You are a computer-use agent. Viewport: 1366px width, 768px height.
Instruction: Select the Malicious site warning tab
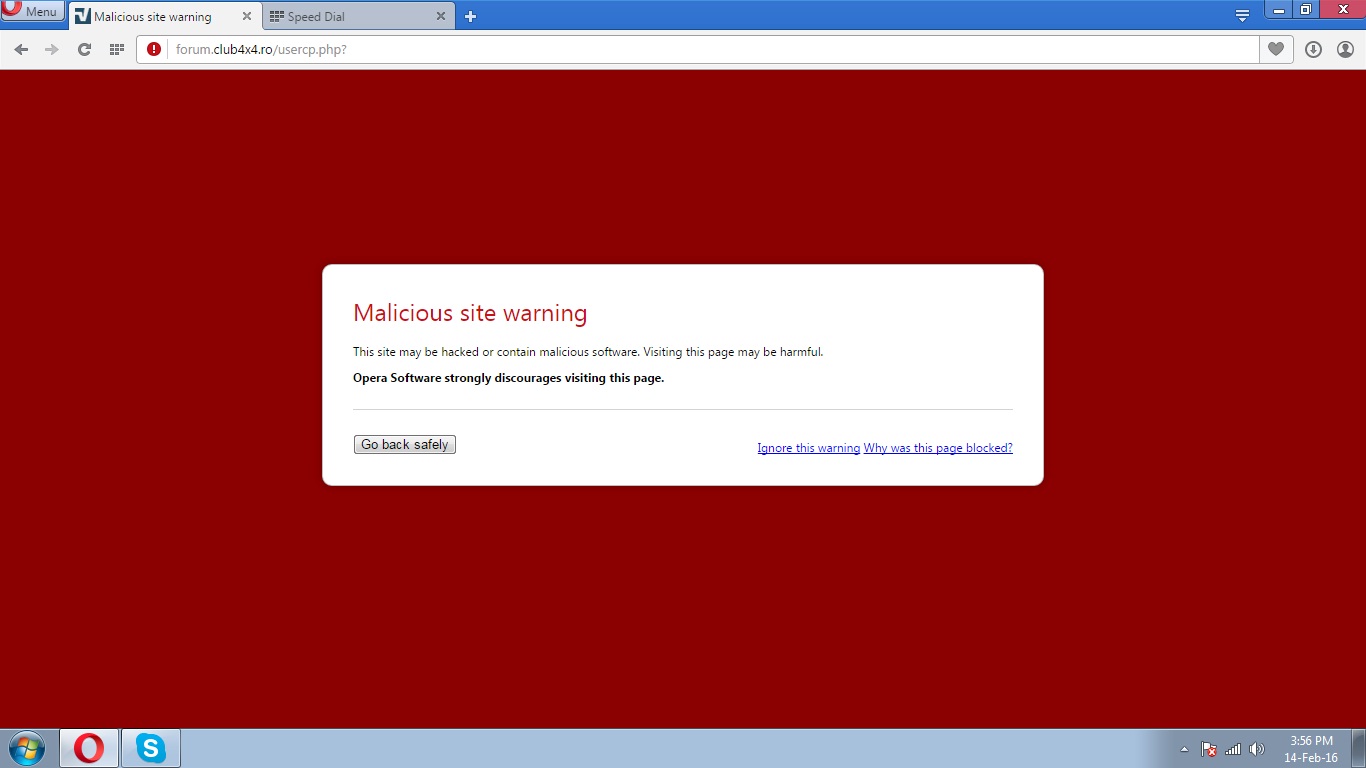tap(152, 17)
